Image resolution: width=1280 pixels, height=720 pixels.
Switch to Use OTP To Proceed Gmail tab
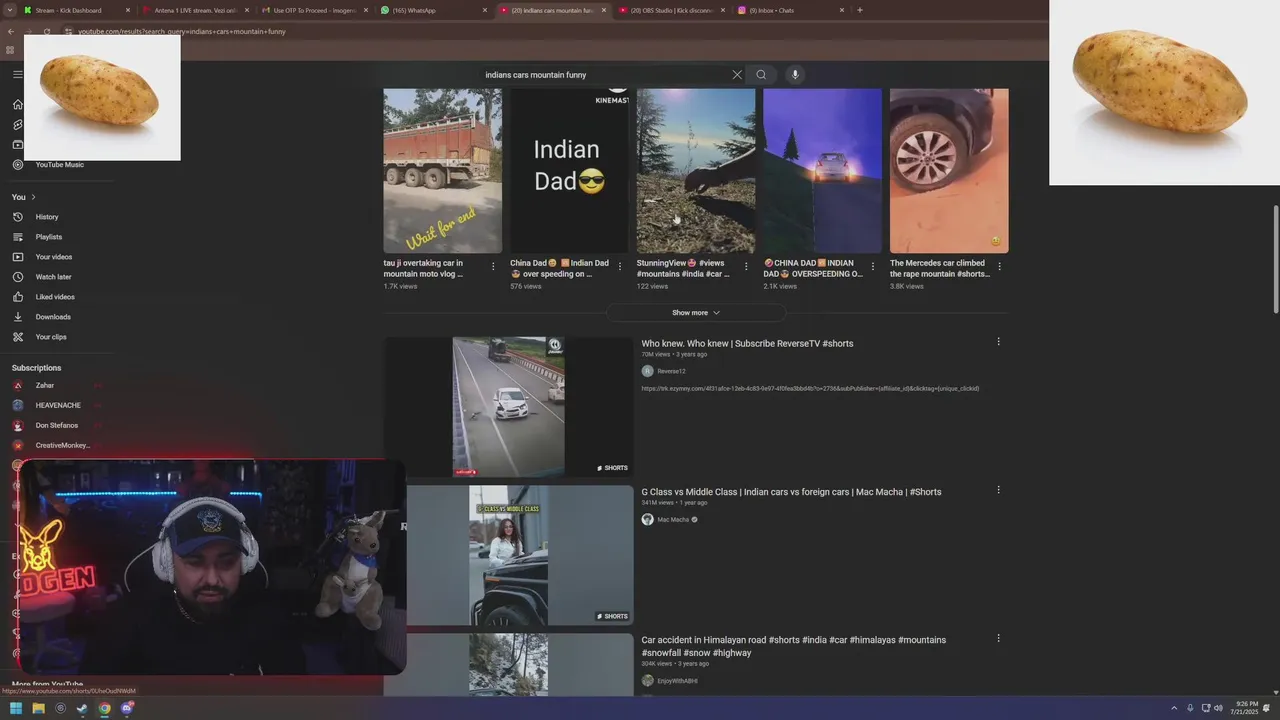coord(315,10)
